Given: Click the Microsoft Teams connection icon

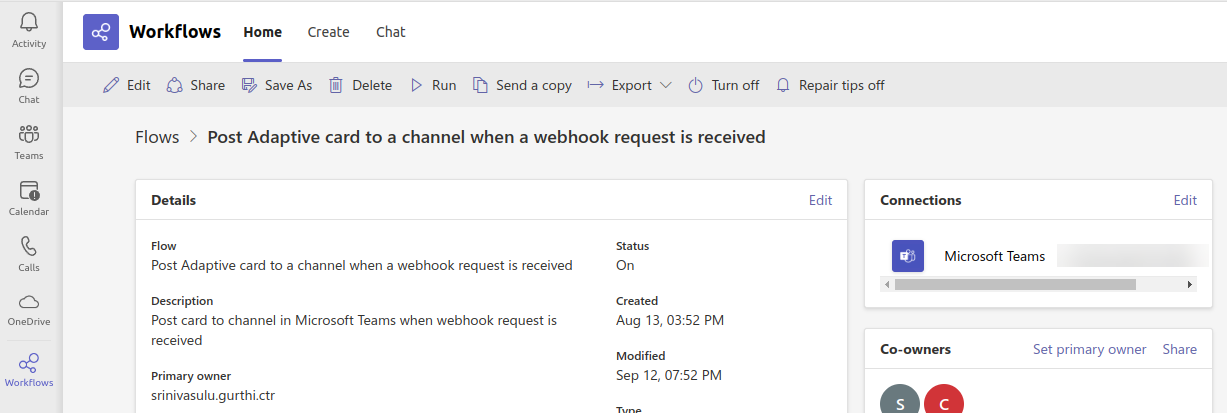Looking at the screenshot, I should point(908,256).
